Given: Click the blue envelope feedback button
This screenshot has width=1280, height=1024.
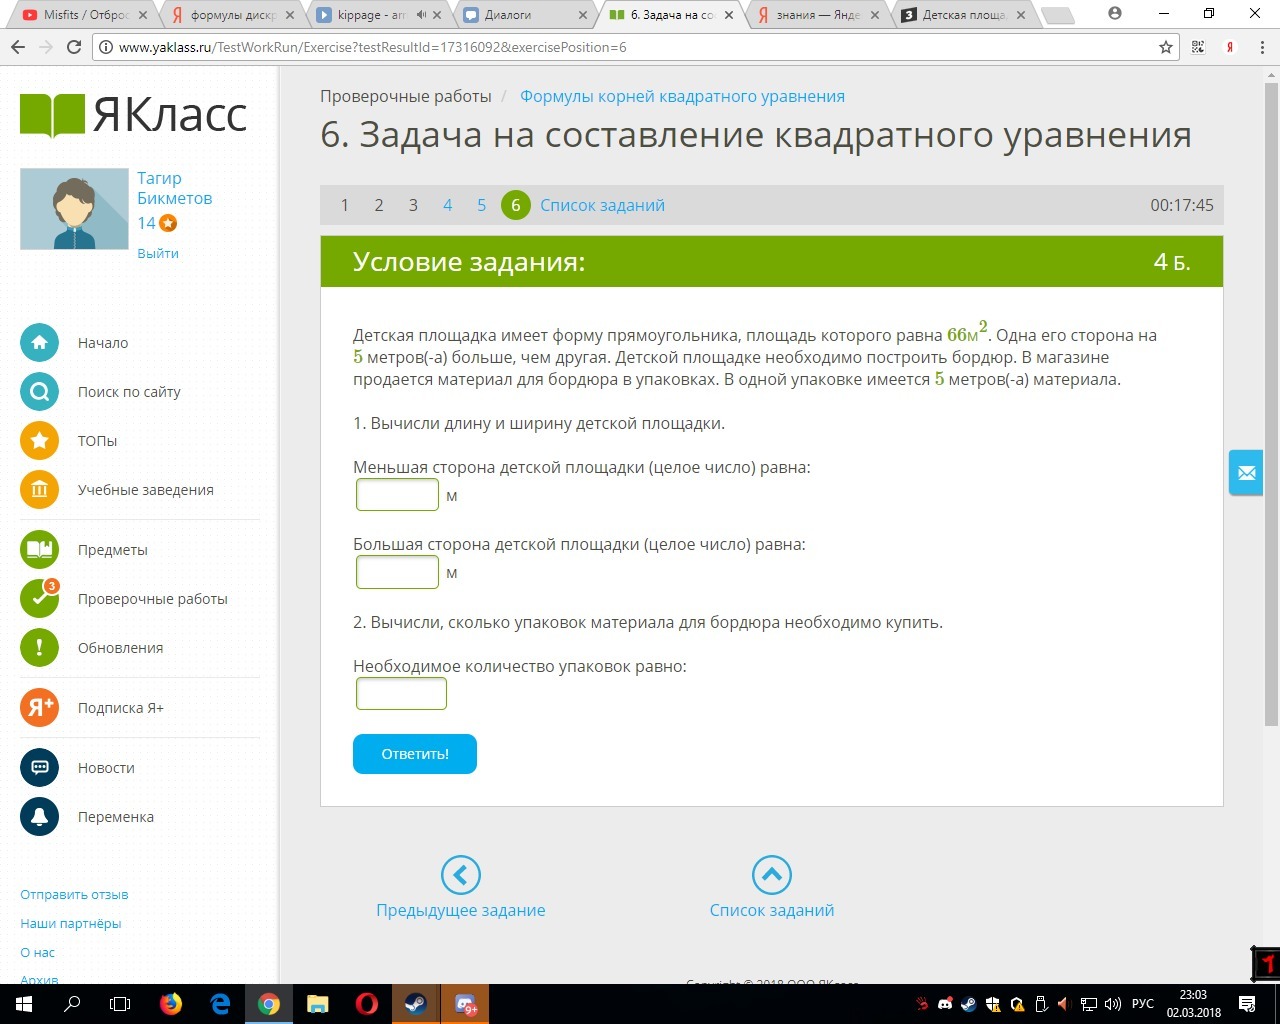Looking at the screenshot, I should (1246, 473).
